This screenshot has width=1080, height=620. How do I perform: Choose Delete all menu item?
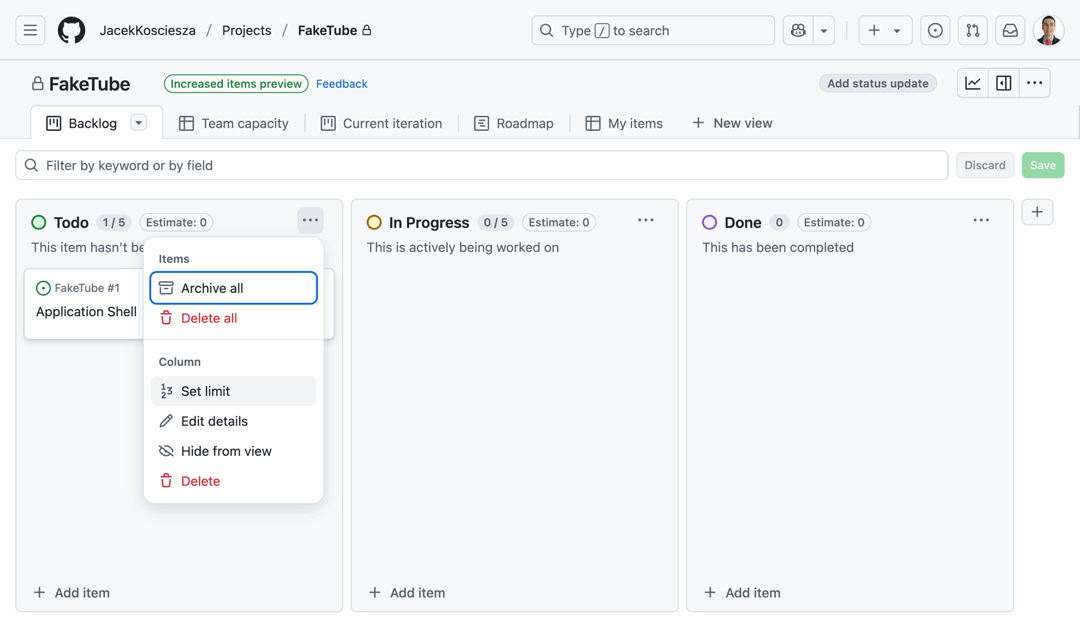(x=233, y=318)
